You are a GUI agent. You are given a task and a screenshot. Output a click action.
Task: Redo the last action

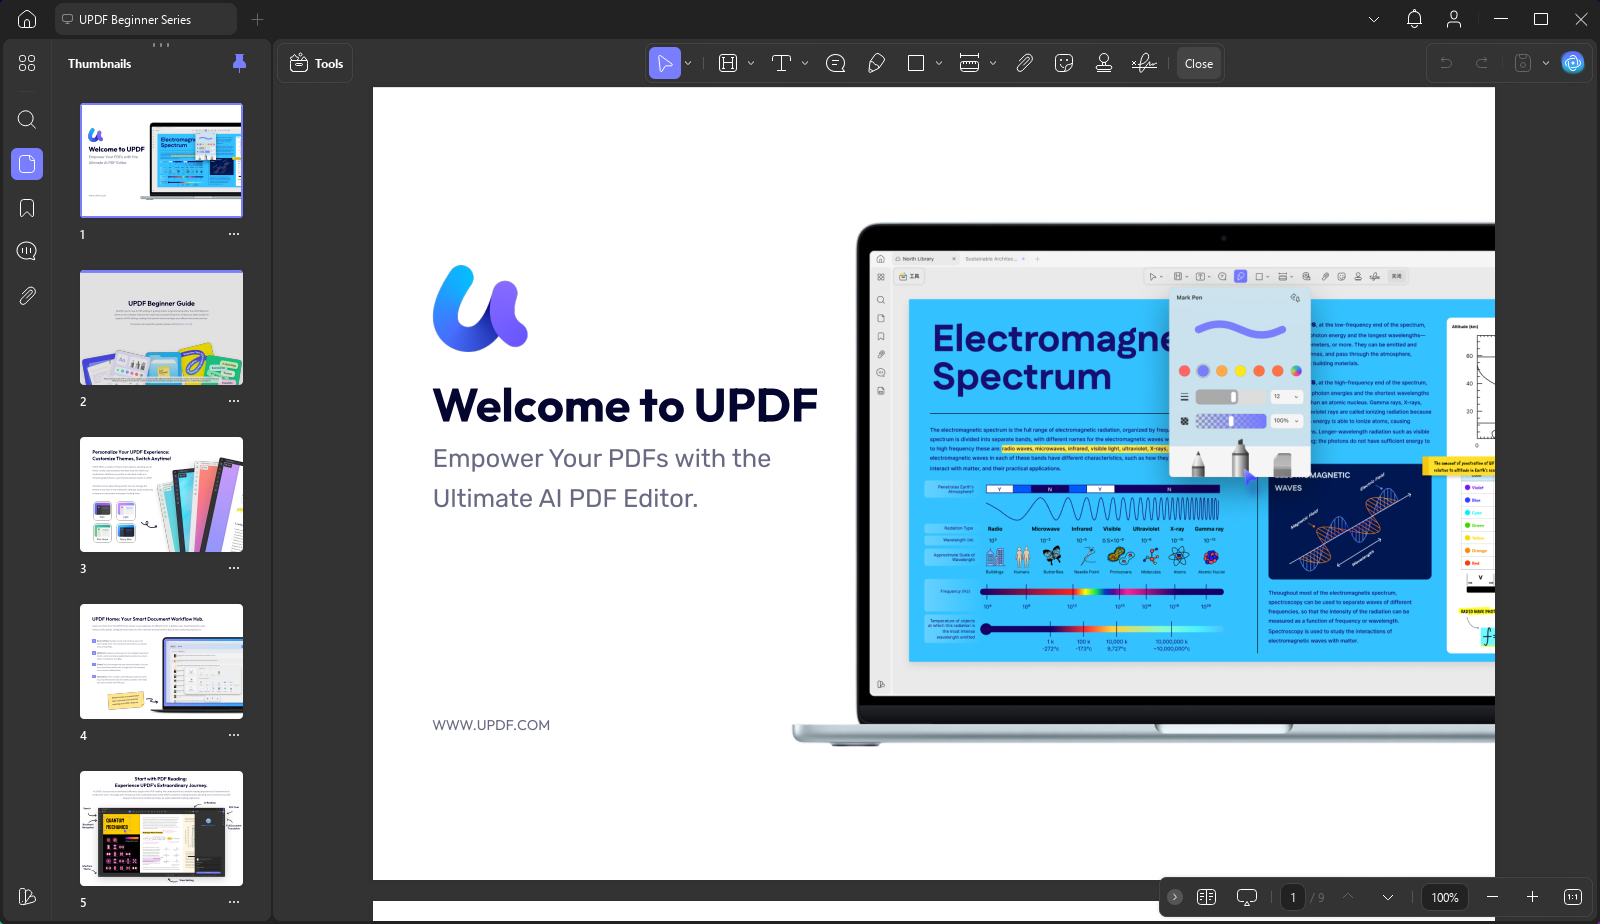click(x=1482, y=63)
